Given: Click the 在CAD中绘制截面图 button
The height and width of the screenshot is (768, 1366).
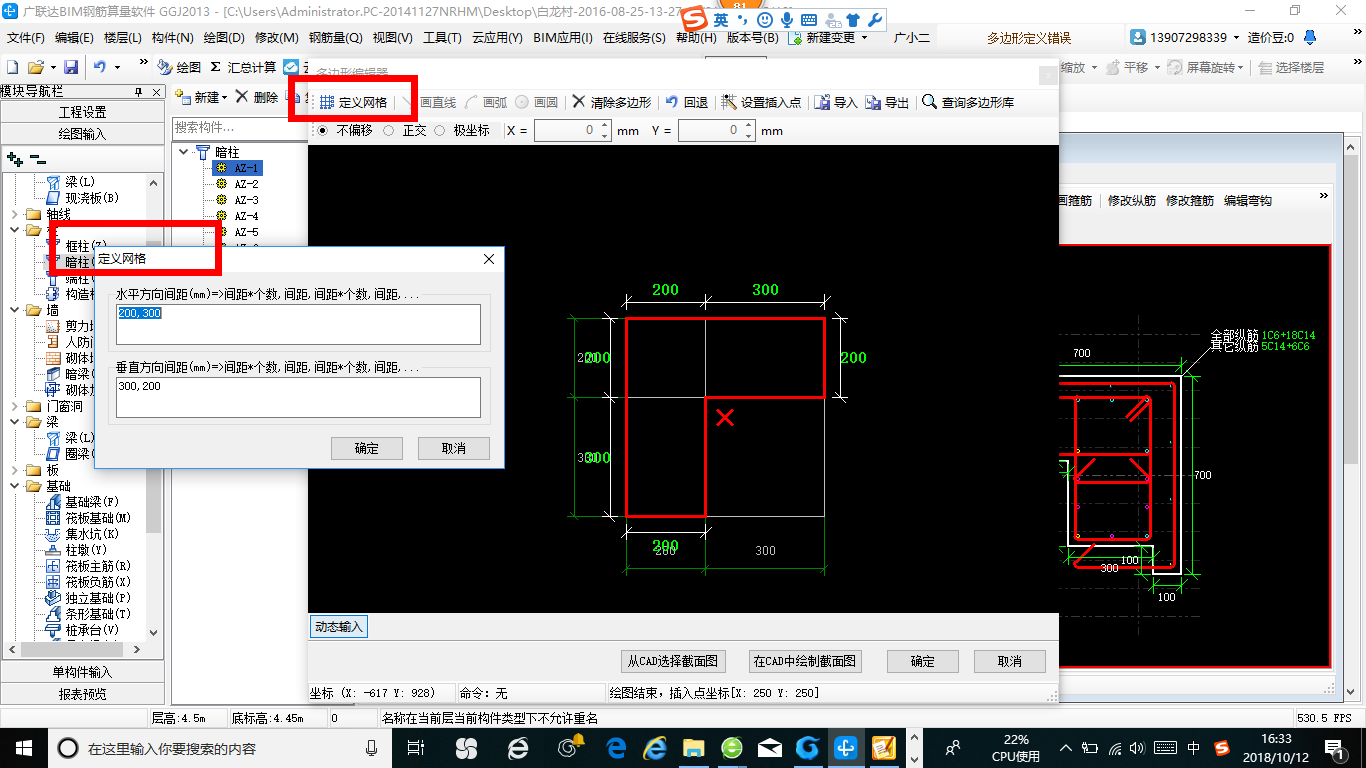Looking at the screenshot, I should pyautogui.click(x=805, y=661).
